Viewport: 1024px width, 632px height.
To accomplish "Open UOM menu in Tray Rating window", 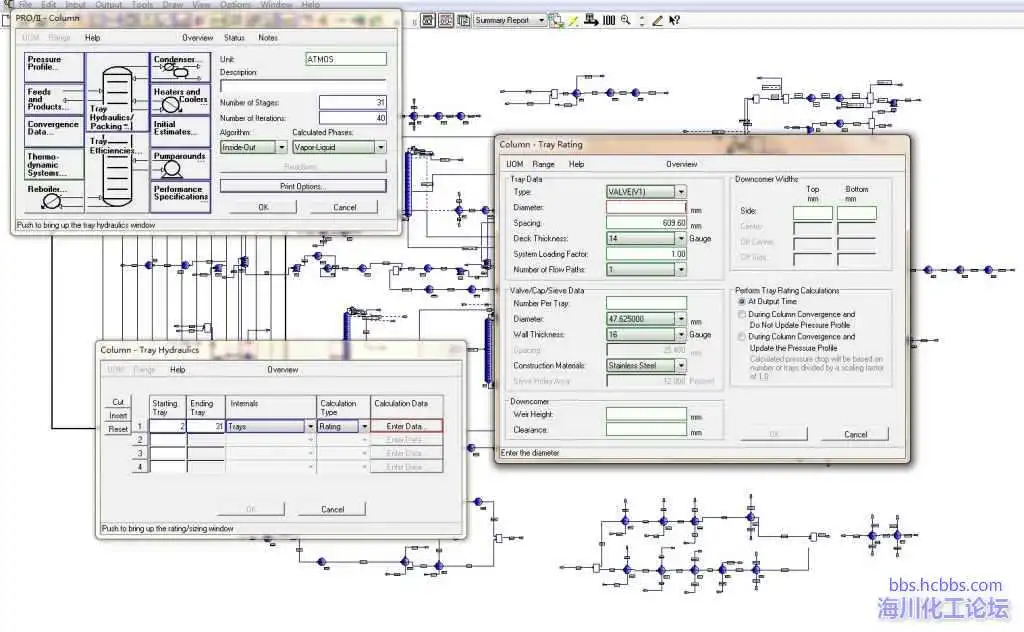I will pyautogui.click(x=515, y=165).
